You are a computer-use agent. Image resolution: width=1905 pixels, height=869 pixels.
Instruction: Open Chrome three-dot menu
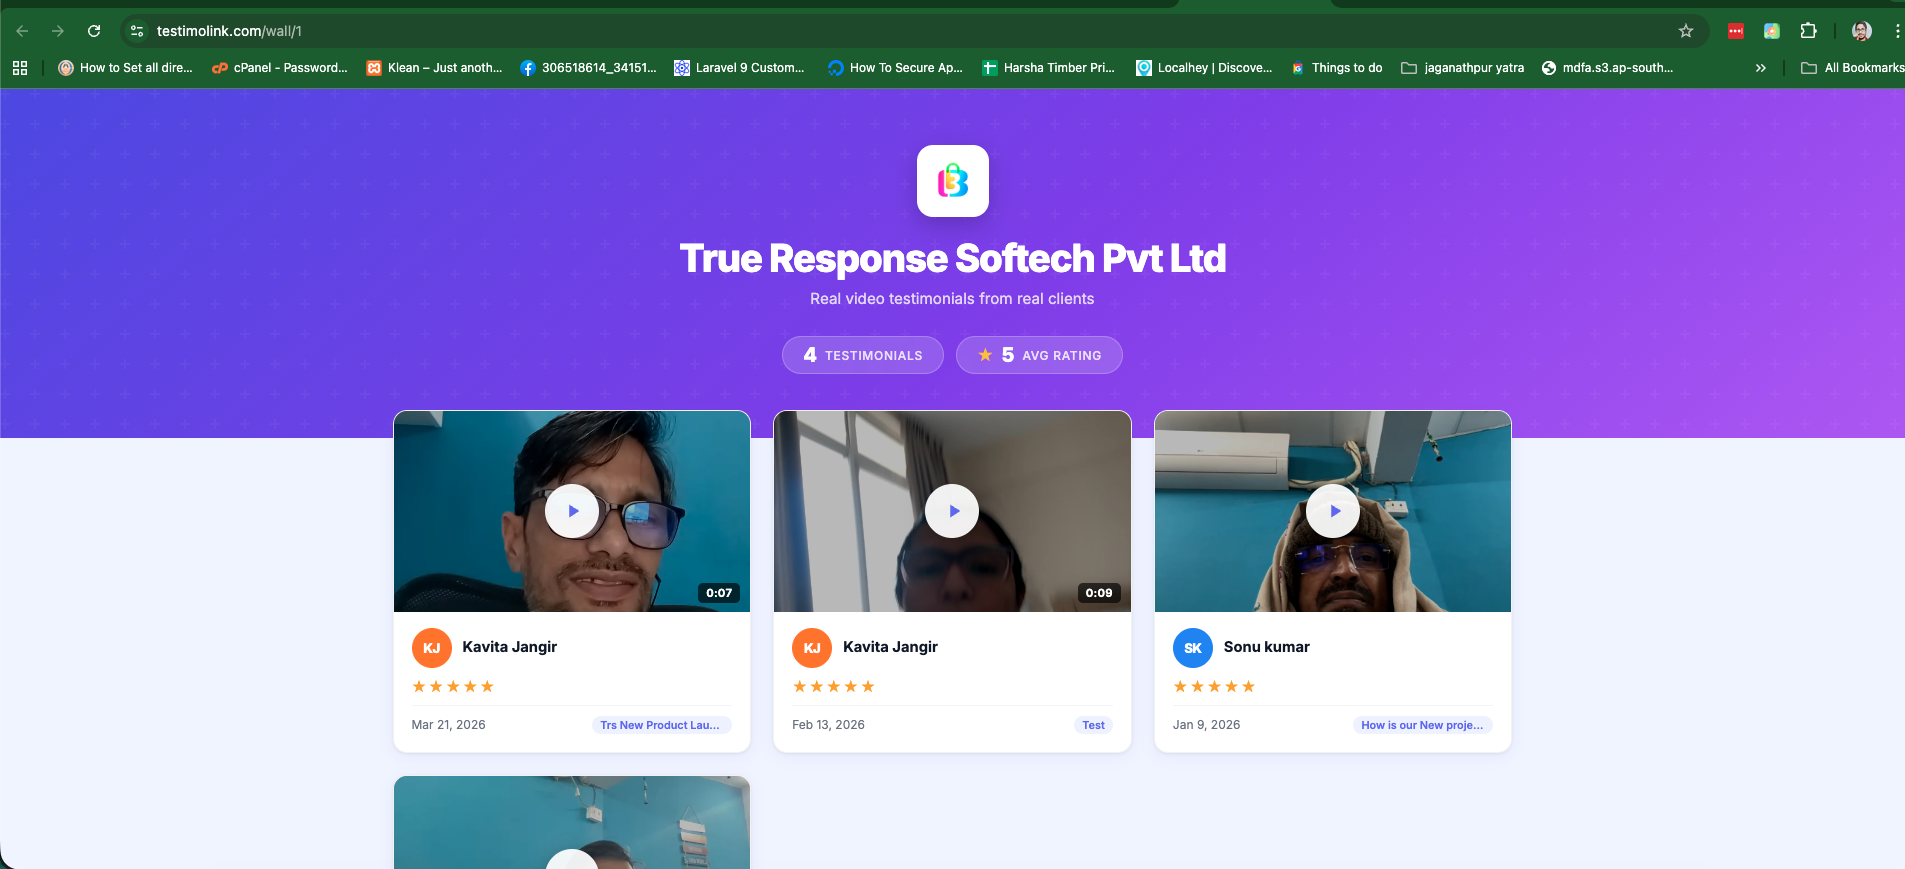point(1897,31)
